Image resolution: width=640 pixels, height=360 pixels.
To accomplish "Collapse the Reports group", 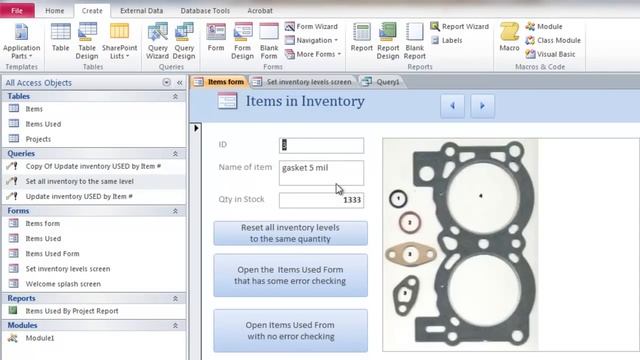I will coord(175,298).
